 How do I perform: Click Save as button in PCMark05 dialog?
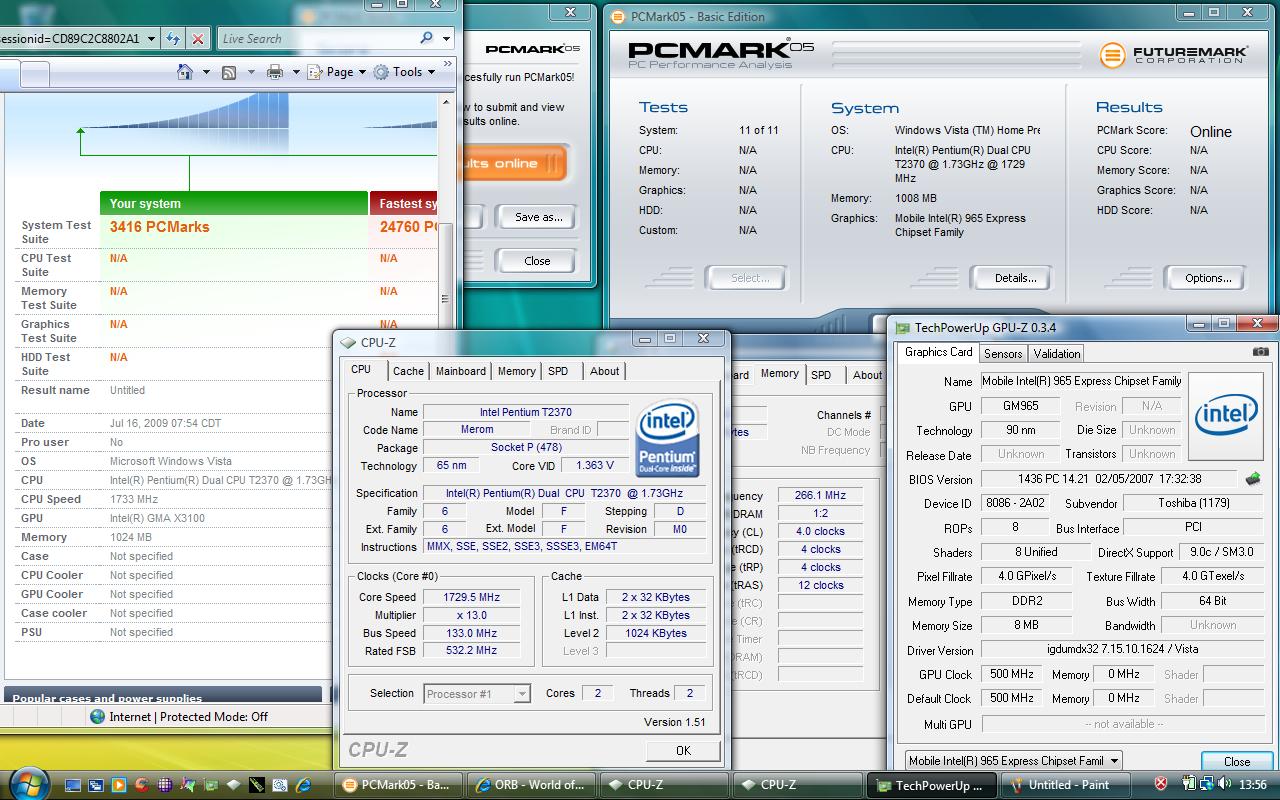(x=538, y=217)
